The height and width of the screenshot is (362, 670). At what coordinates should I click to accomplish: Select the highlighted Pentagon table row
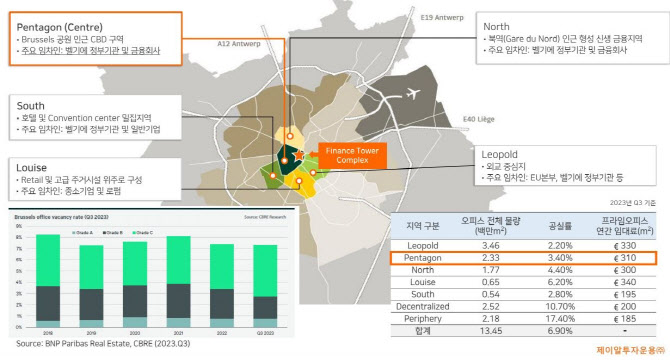(x=523, y=258)
